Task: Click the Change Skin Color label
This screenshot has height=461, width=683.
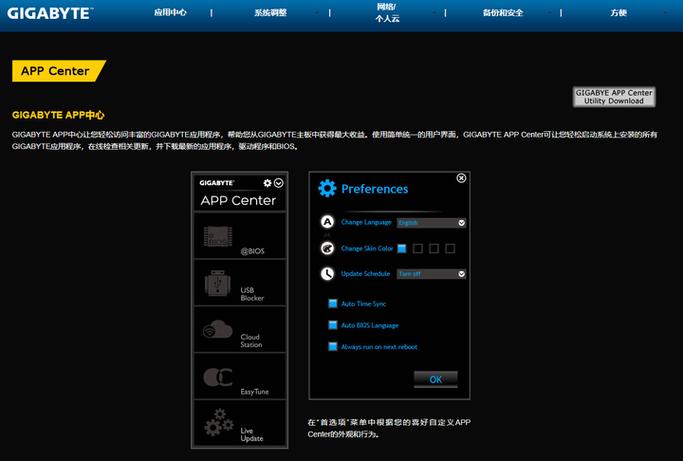Action: point(367,248)
